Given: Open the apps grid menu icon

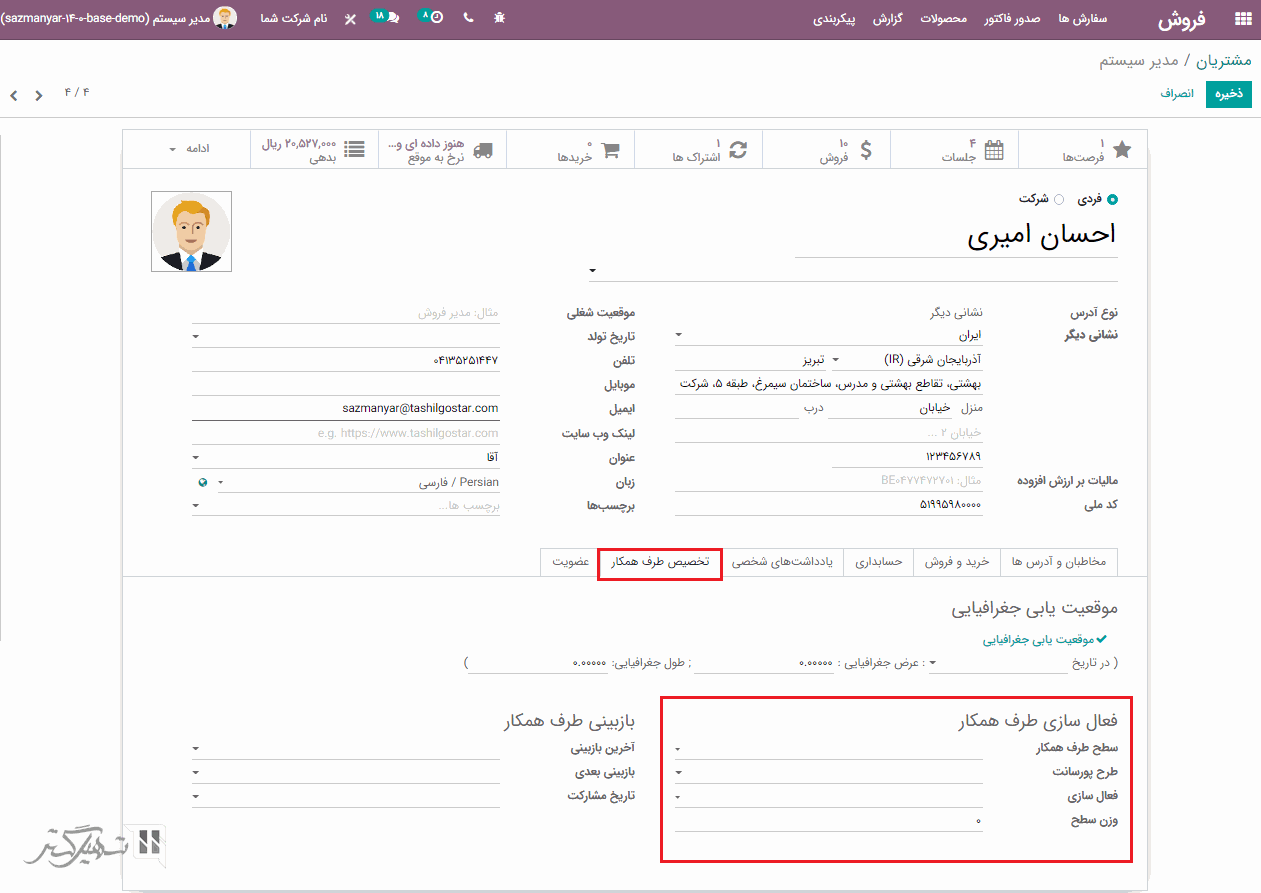Looking at the screenshot, I should [1243, 19].
